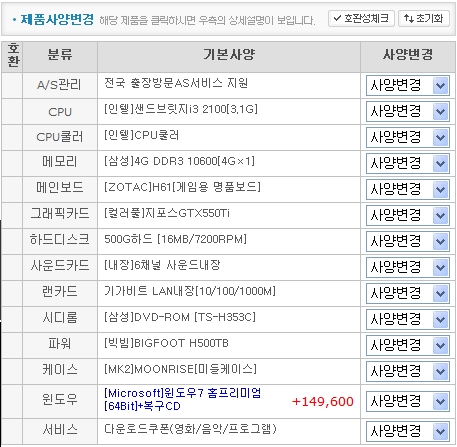Expand the 파워 spec change dropdown
This screenshot has height=447, width=457.
[408, 345]
